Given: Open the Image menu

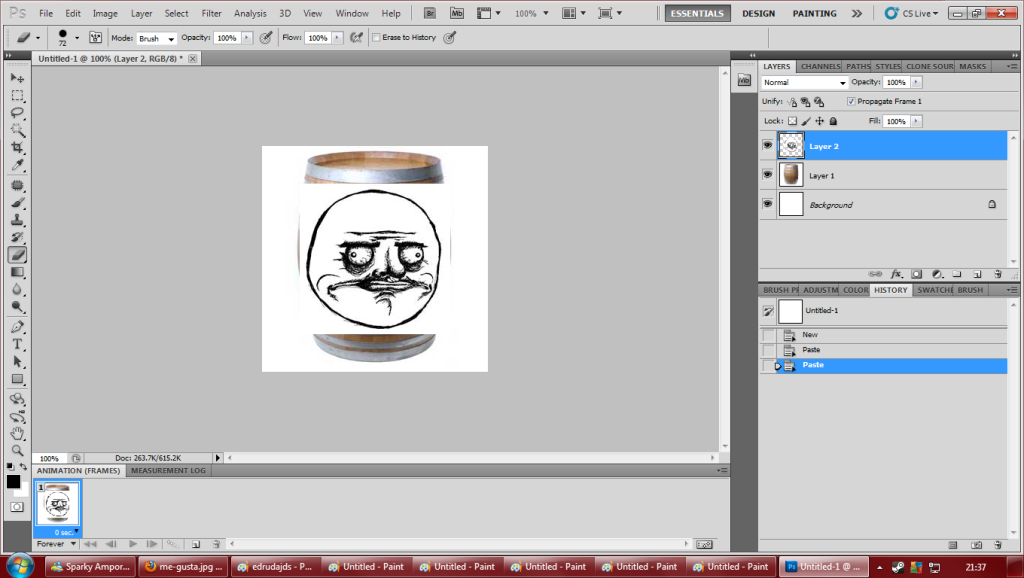Looking at the screenshot, I should [x=105, y=13].
